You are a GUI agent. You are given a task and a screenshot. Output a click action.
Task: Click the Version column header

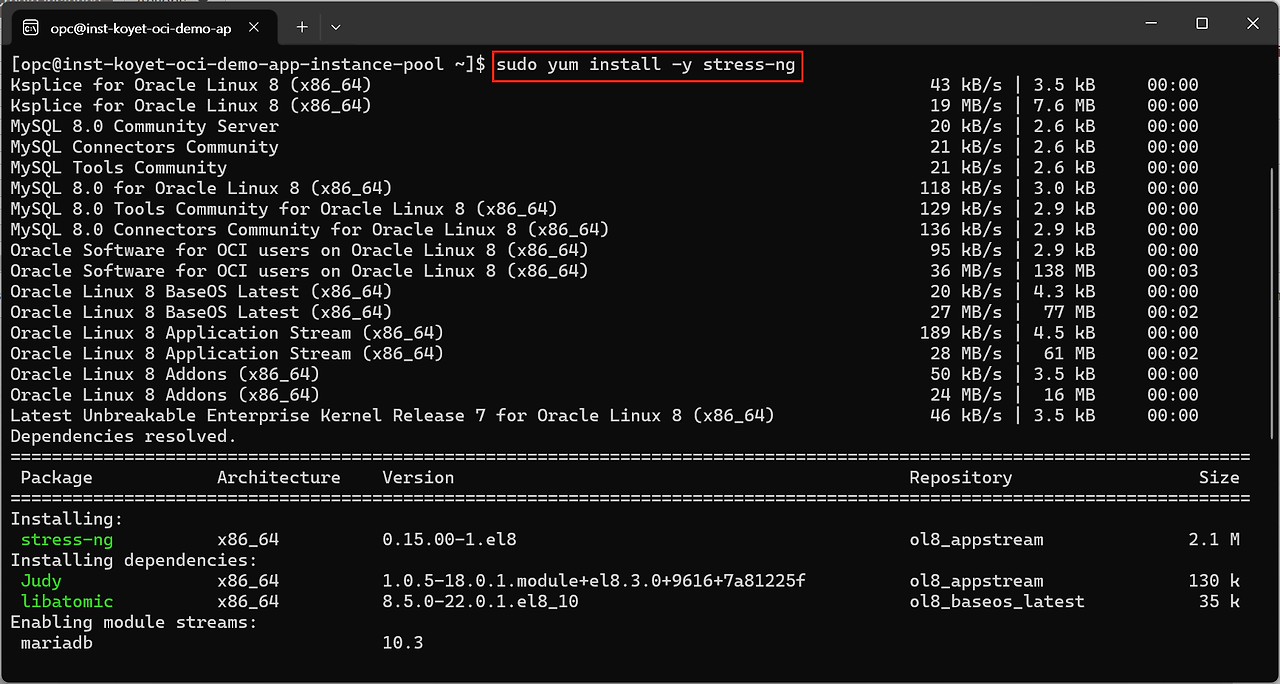(x=418, y=478)
